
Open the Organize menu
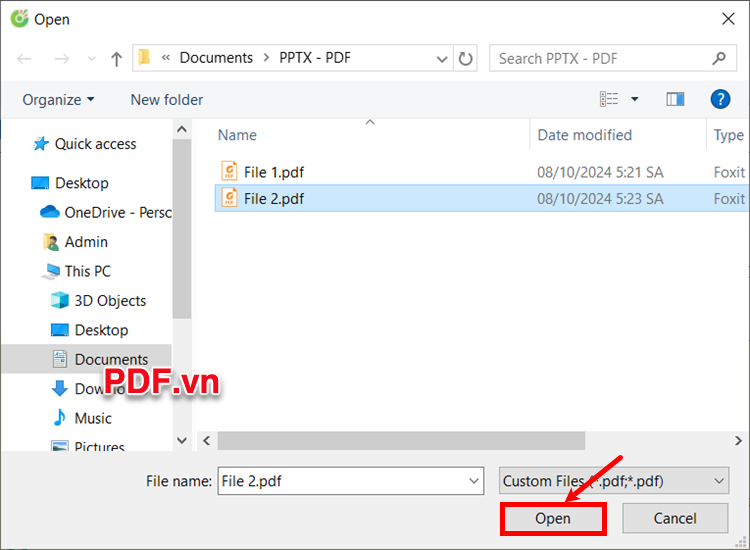click(x=59, y=100)
